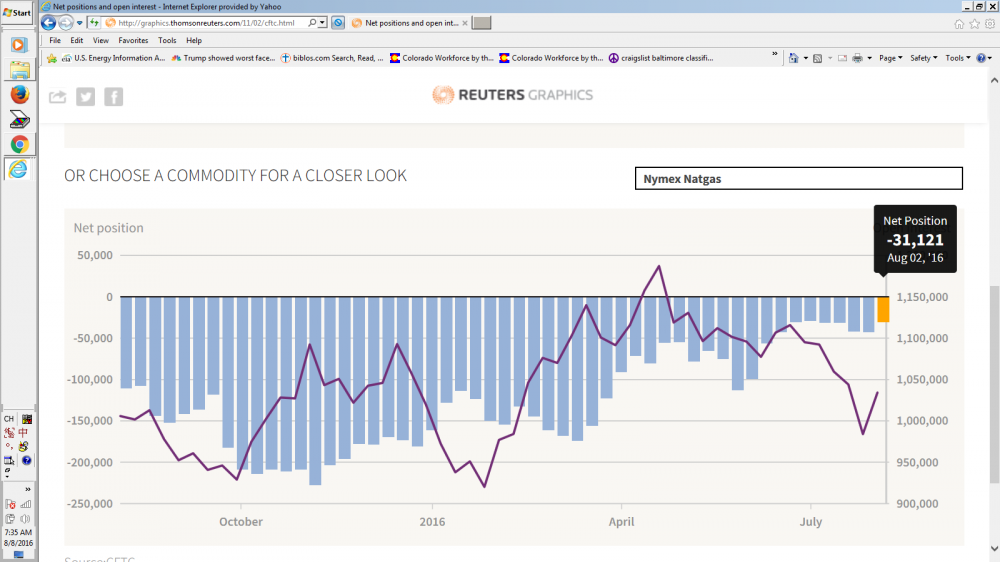Expand the Page dropdown in command bar

tap(891, 58)
